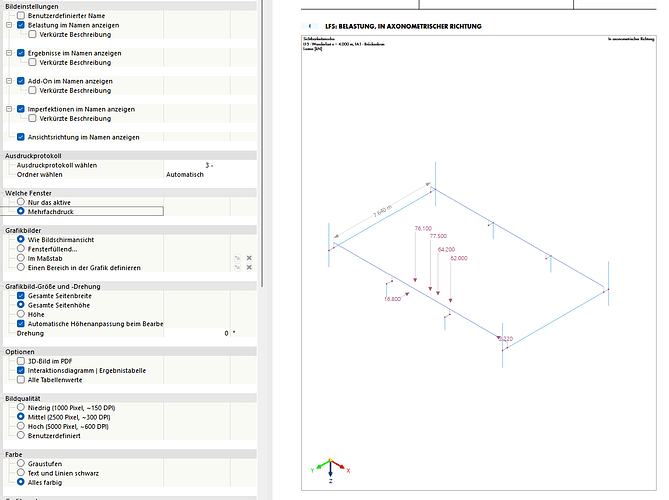This screenshot has height=500, width=669.
Task: Open the Ausdruckprotokoll wählen value dropdown
Action: coord(208,165)
